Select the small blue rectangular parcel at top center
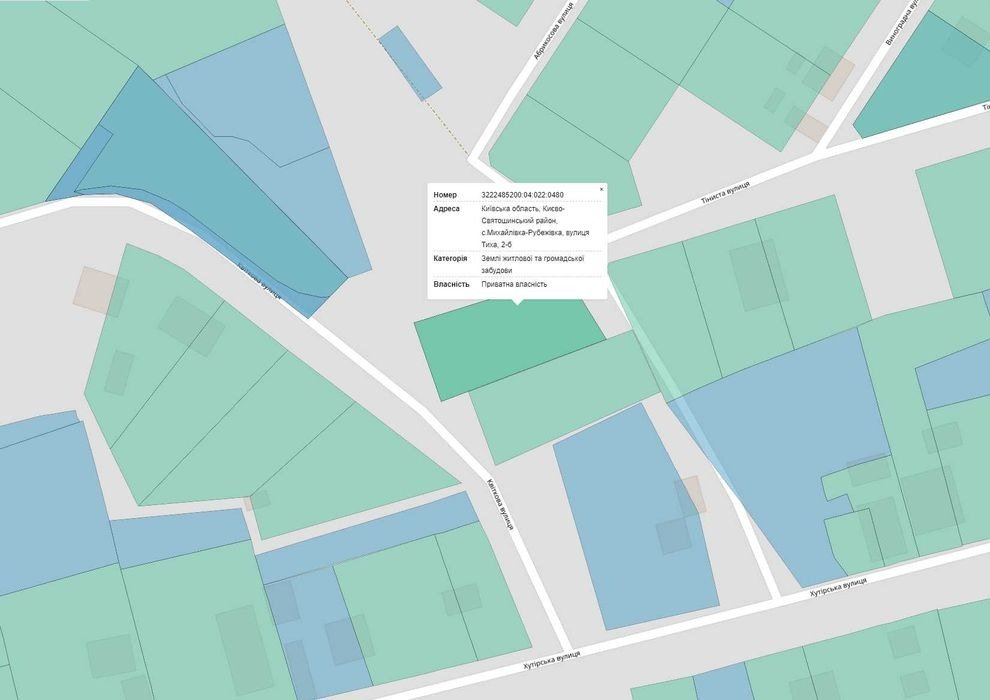Screen dimensions: 990x700 click(x=410, y=62)
